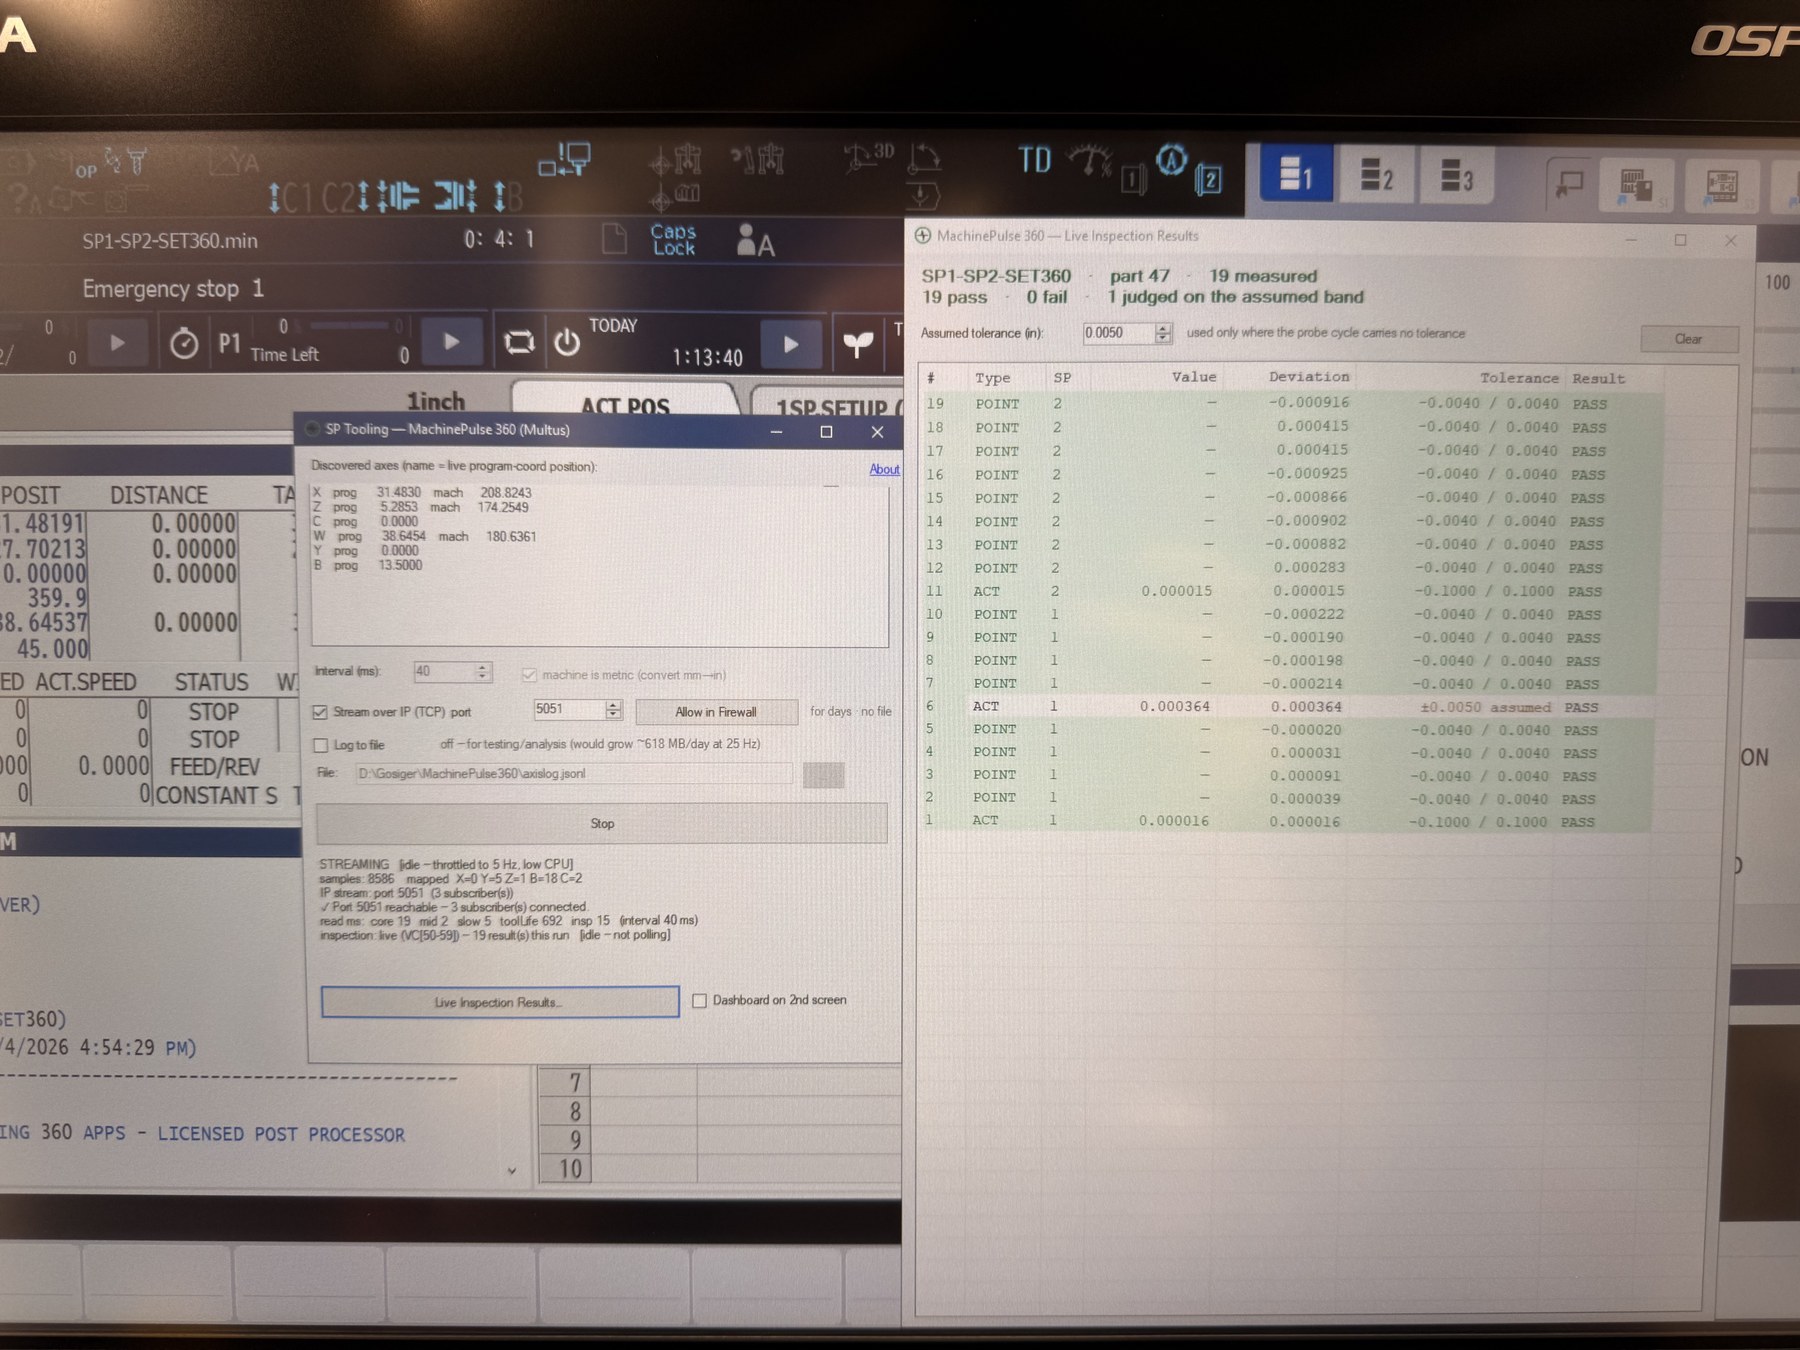Select inspection row 6 with assumed tolerance

point(1288,706)
